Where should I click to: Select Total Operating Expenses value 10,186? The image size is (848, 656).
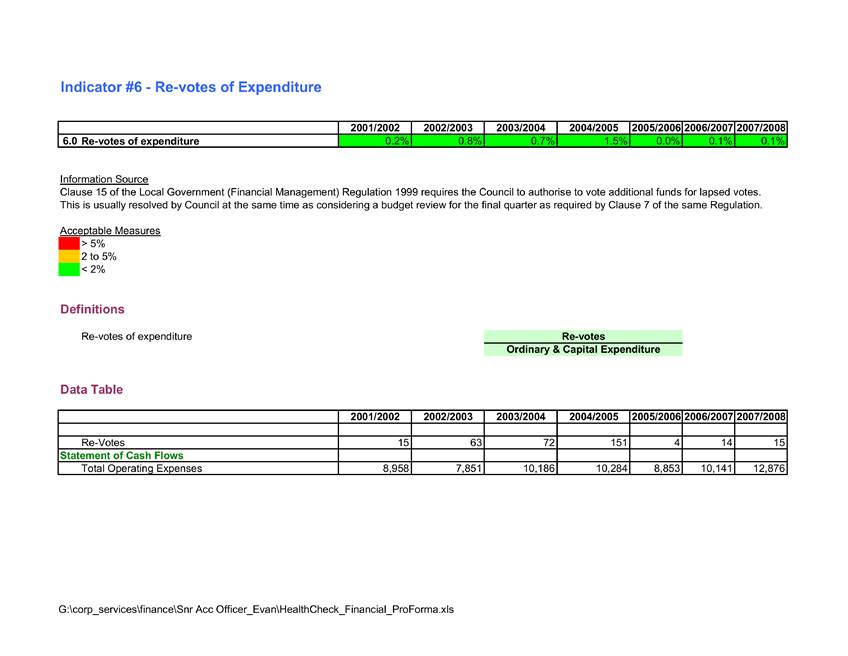[x=521, y=468]
